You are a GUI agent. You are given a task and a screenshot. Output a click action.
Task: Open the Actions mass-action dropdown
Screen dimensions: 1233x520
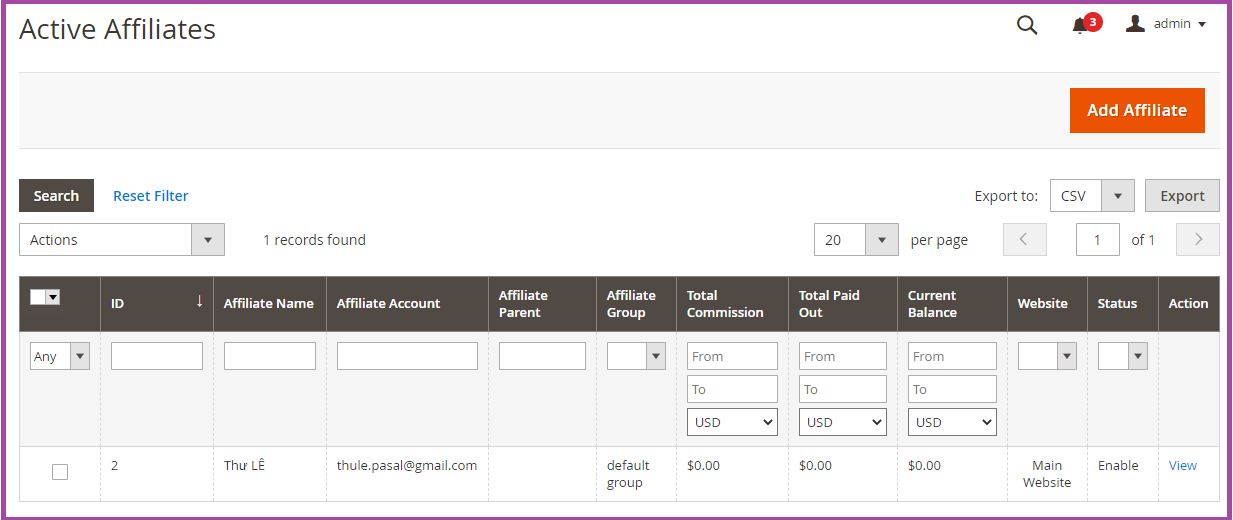point(121,240)
